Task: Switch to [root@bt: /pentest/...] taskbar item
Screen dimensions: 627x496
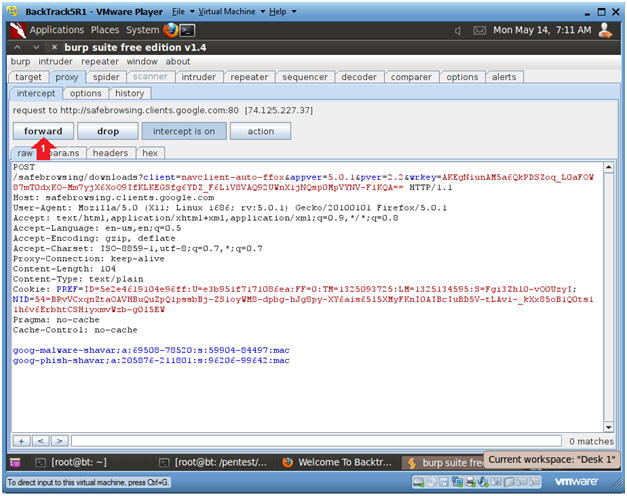Action: [x=214, y=462]
